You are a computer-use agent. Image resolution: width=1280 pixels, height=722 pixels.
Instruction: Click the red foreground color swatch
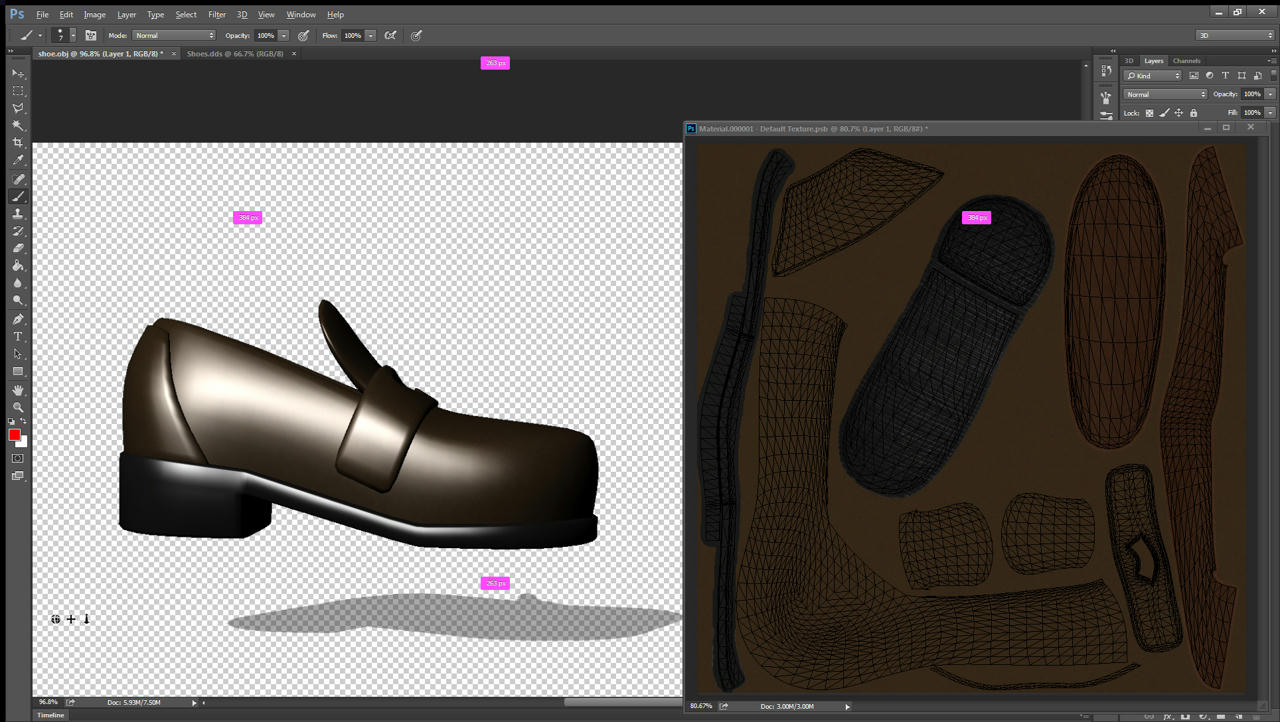tap(15, 434)
